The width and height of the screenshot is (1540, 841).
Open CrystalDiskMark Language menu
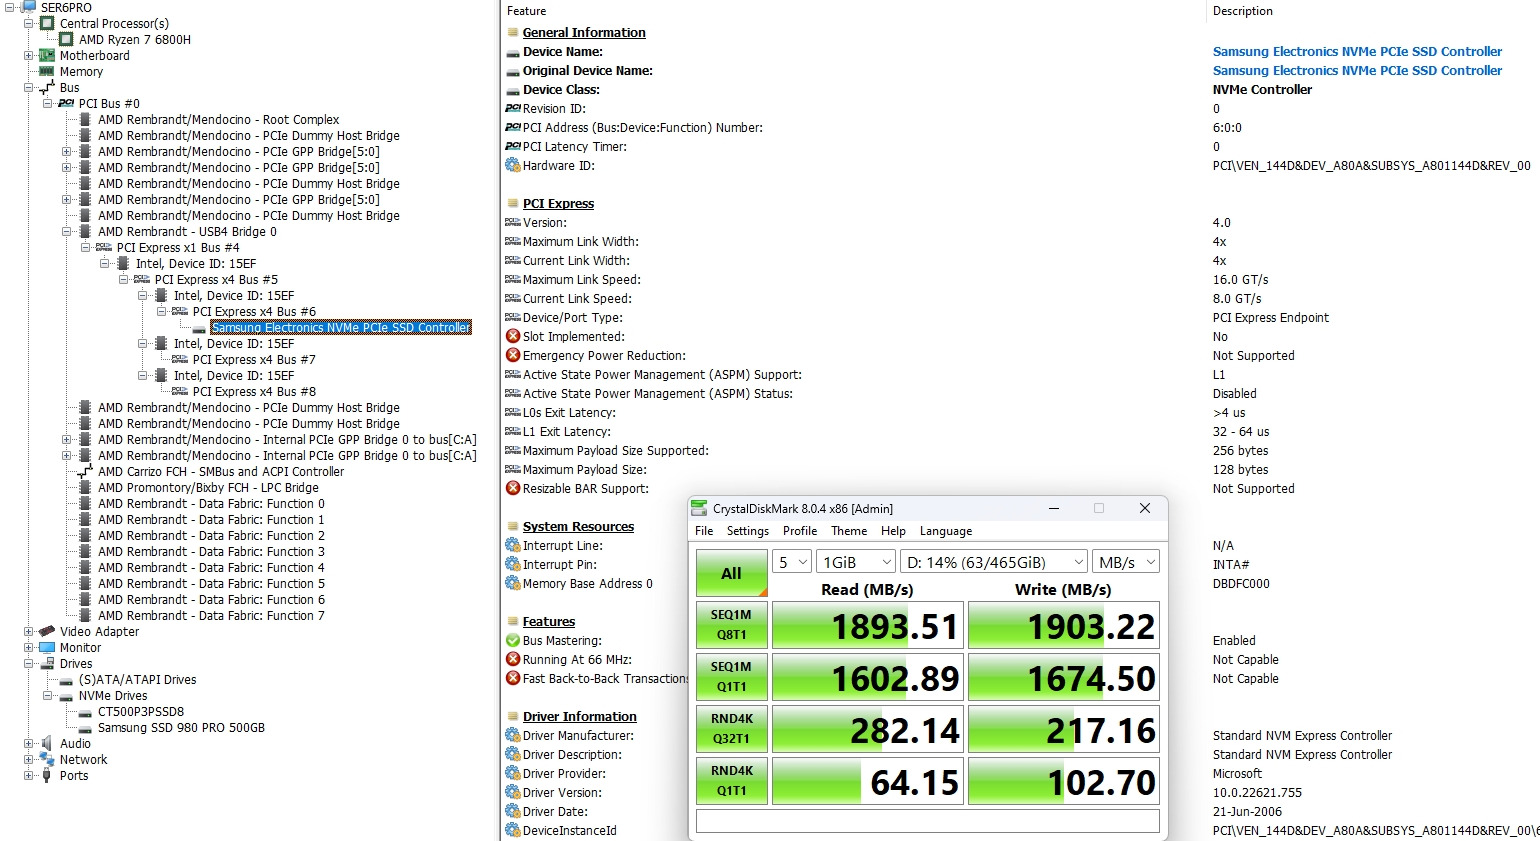946,531
